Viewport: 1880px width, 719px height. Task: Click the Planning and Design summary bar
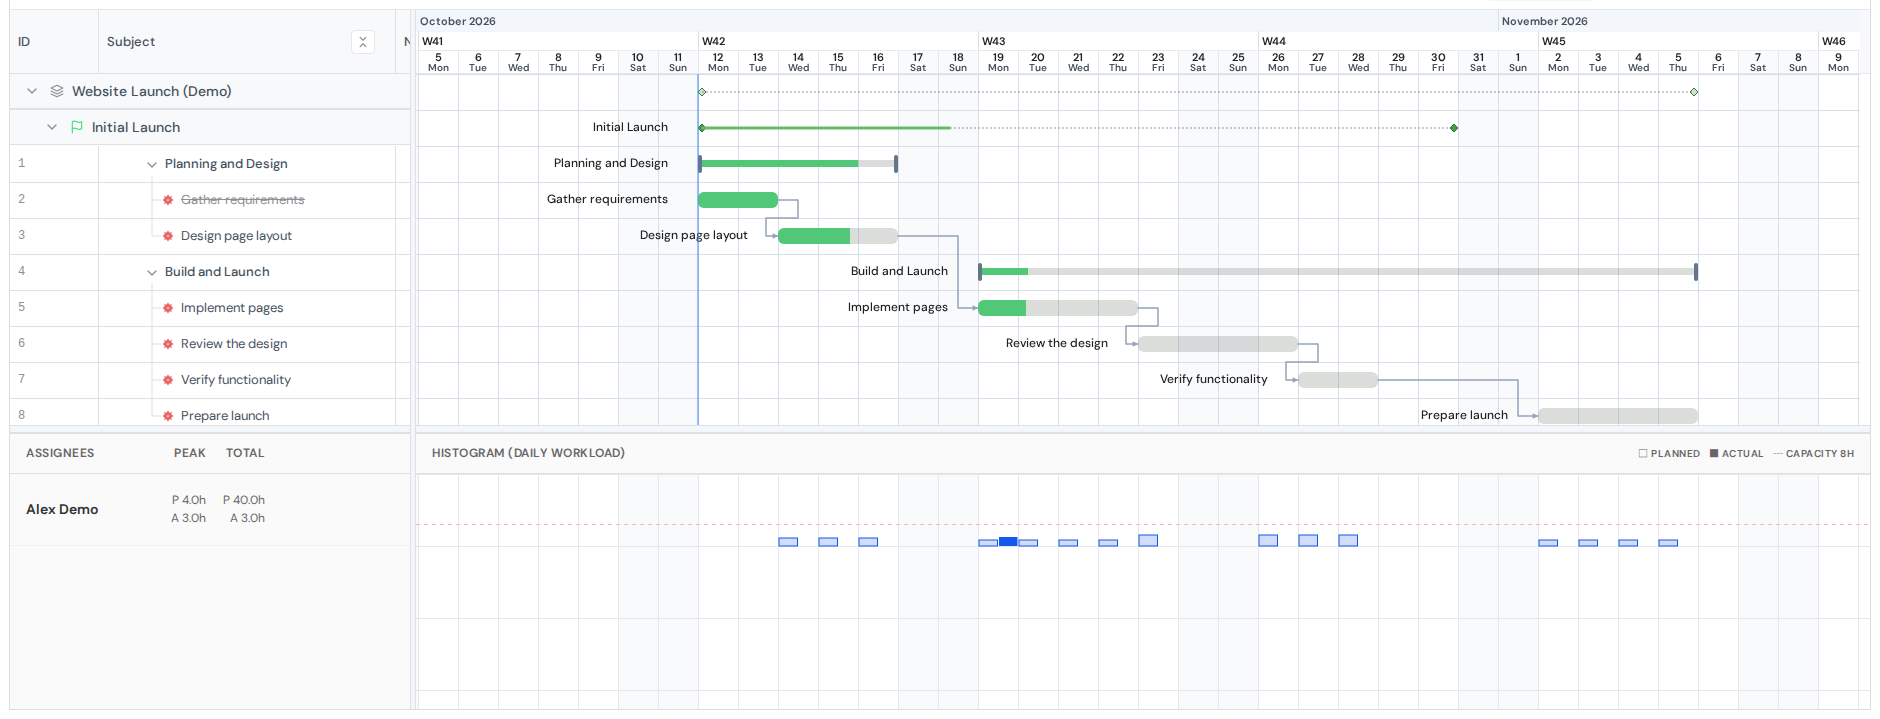click(x=798, y=163)
